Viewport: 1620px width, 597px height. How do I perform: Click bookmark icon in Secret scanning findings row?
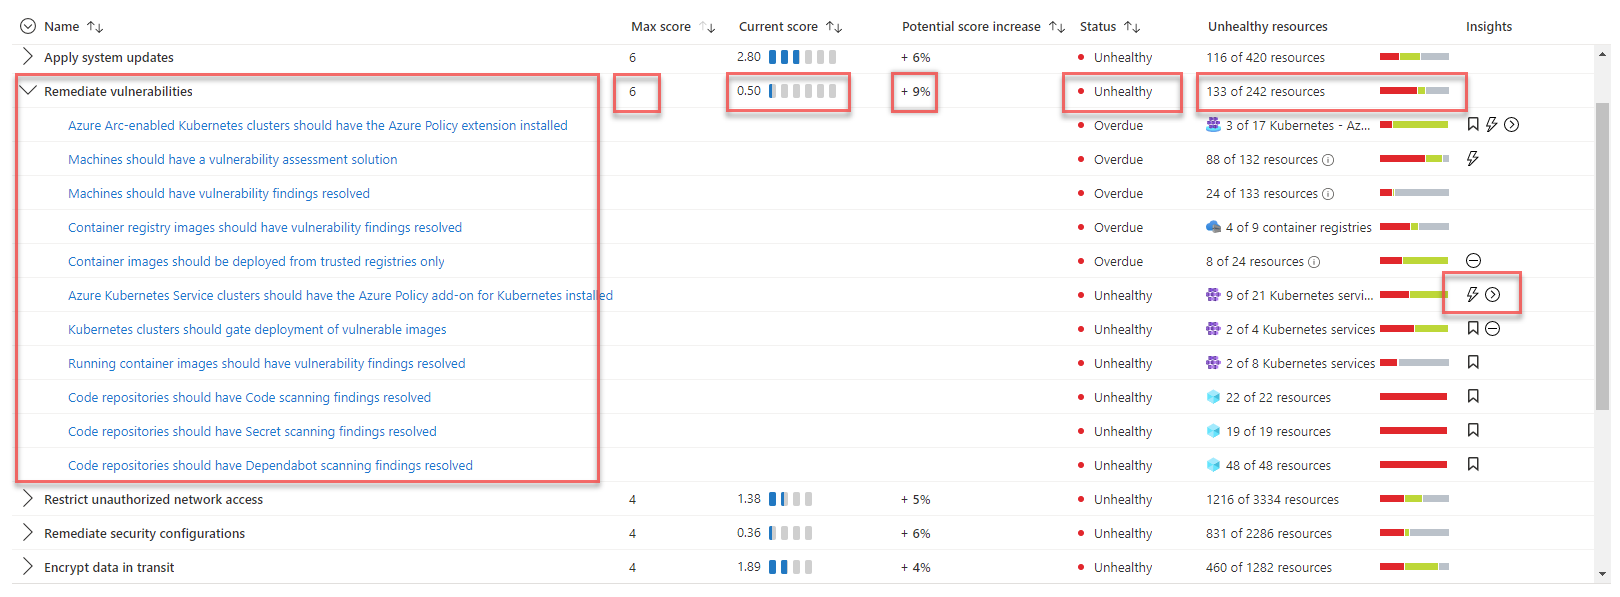pos(1473,431)
